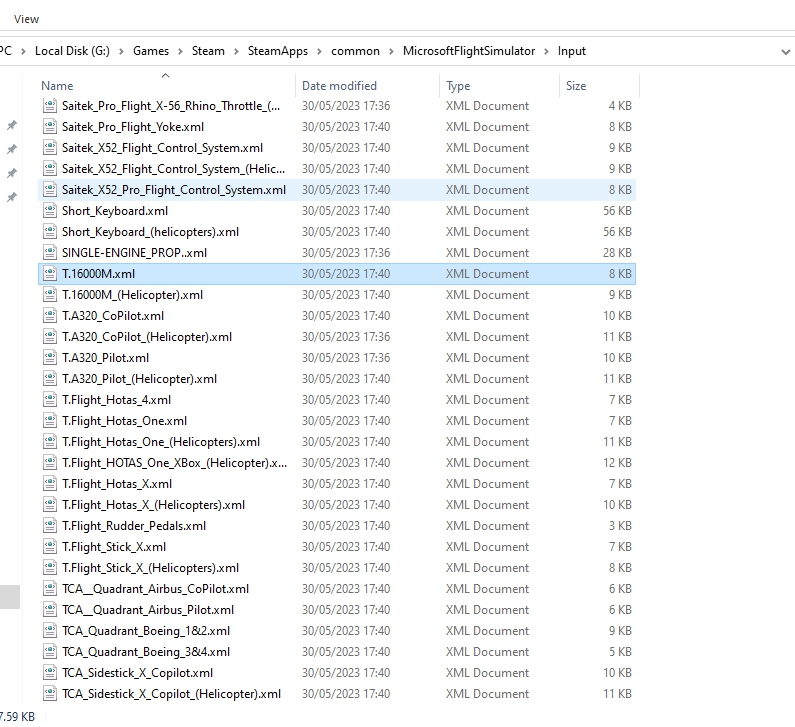The height and width of the screenshot is (727, 795).
Task: Click 12 KB size of T.Flight_HOTAS_One_XBox row
Action: click(x=617, y=463)
